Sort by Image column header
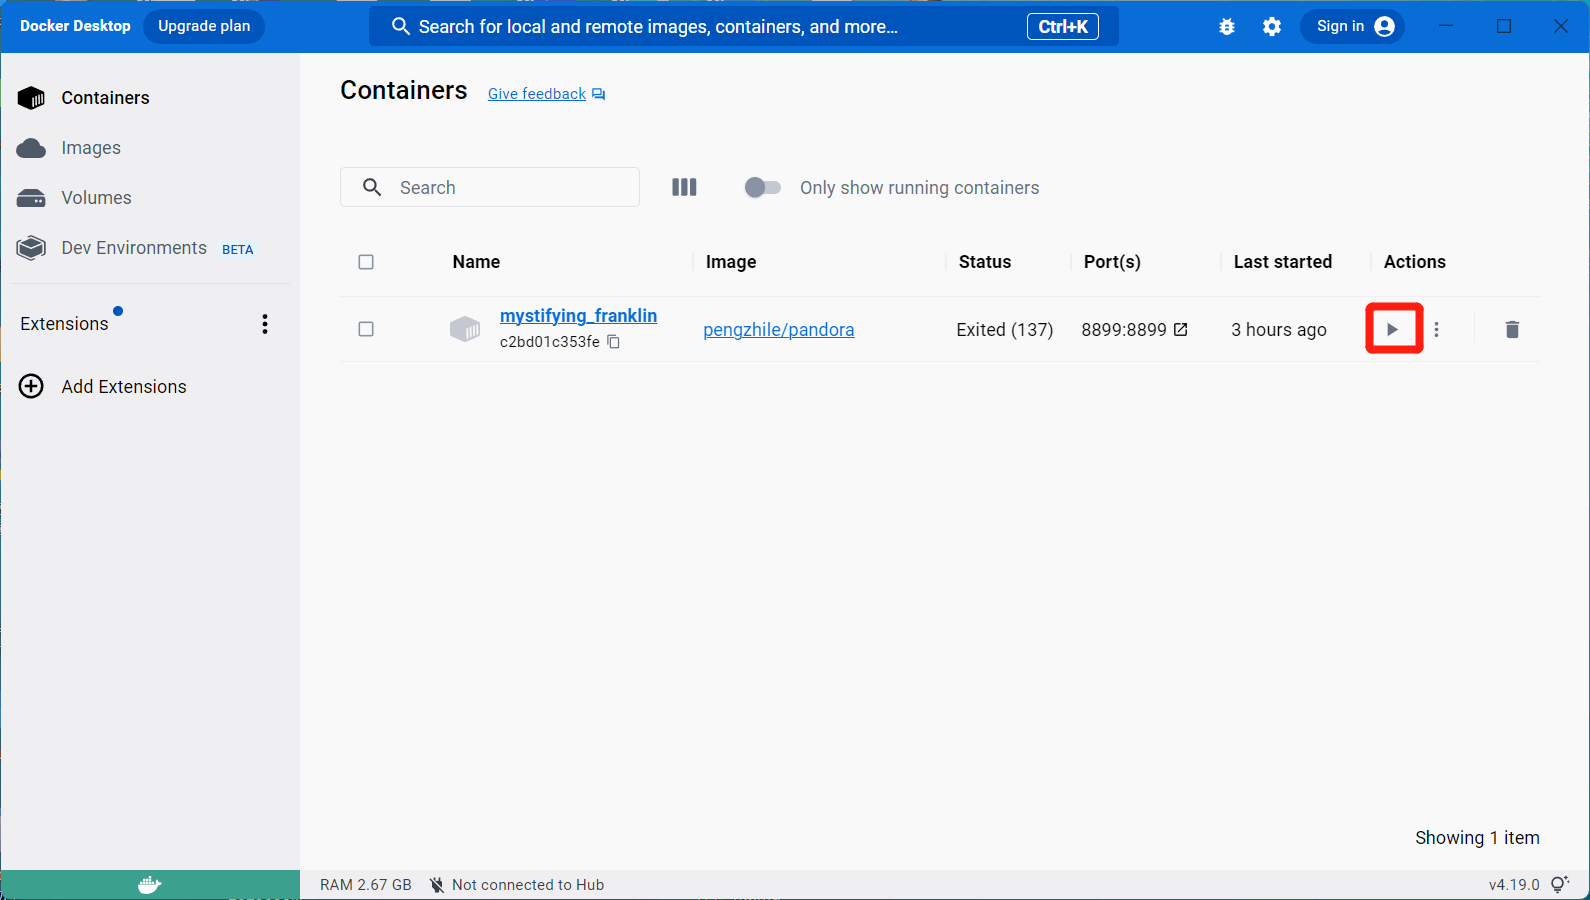 click(x=731, y=262)
